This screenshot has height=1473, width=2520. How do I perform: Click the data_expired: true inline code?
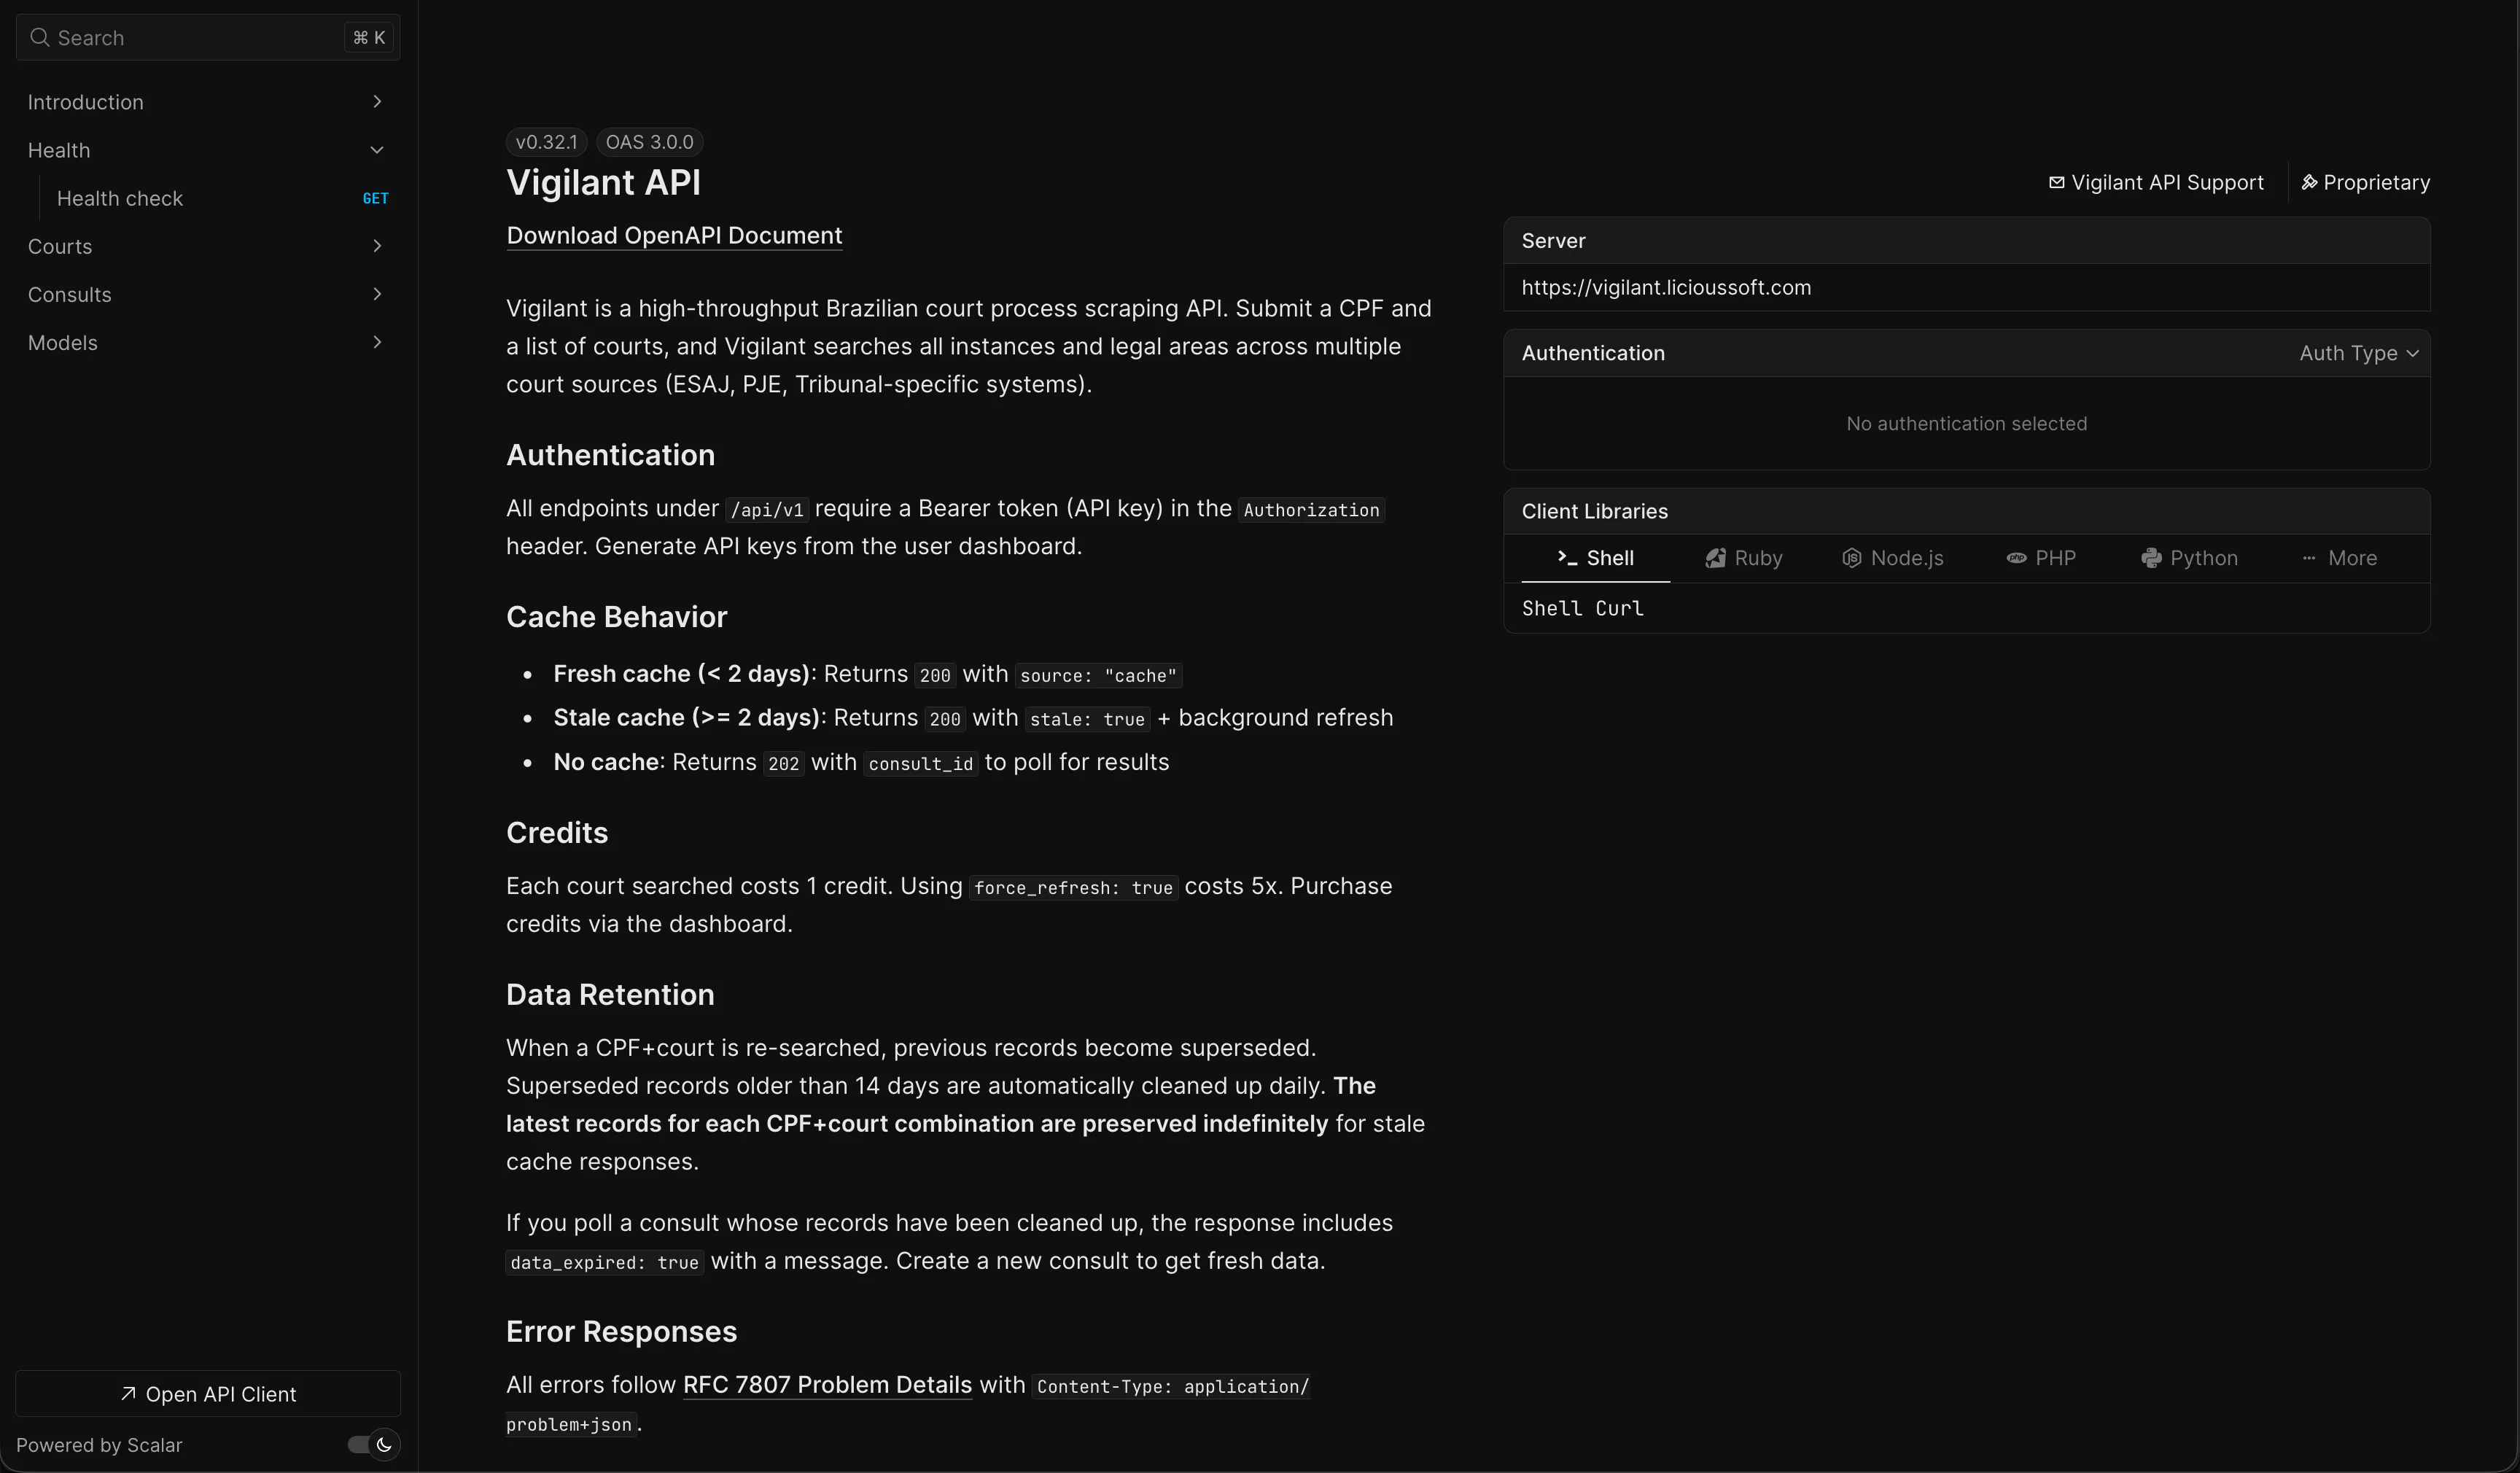click(605, 1263)
